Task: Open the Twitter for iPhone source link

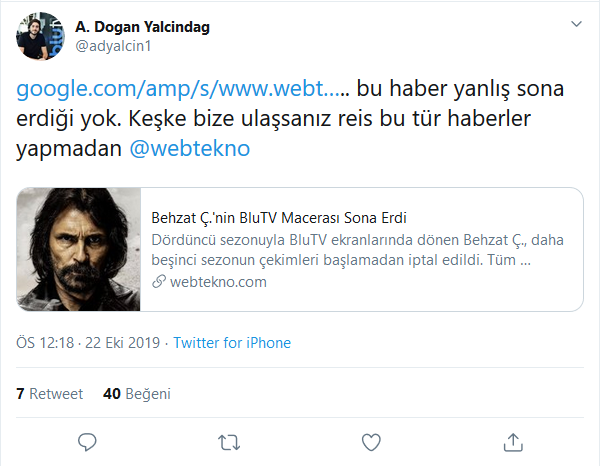Action: [x=232, y=343]
